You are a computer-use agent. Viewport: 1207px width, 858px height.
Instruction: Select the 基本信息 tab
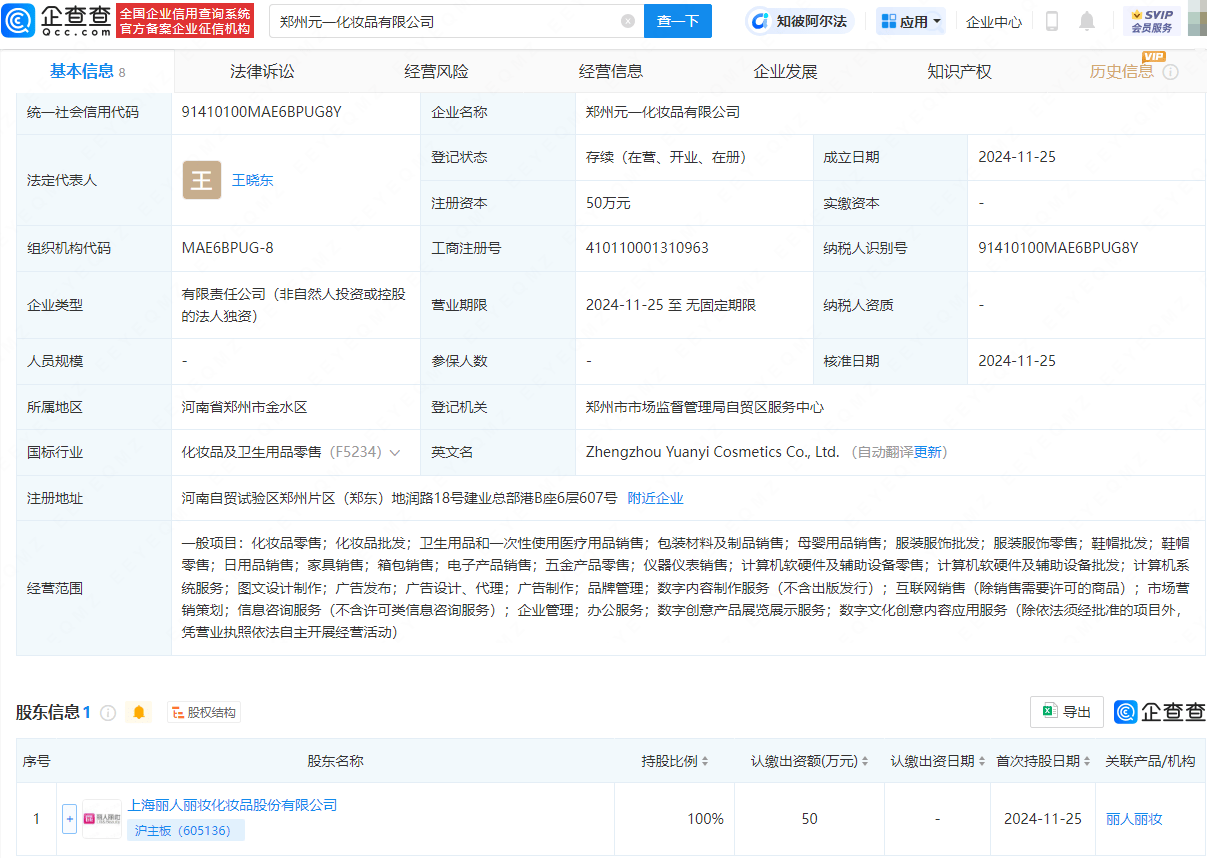pos(88,71)
